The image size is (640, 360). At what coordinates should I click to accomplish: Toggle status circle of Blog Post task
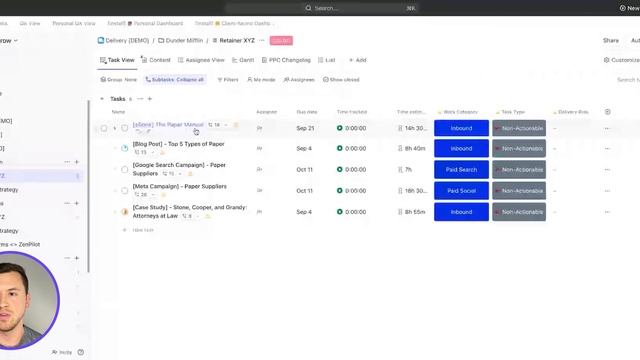click(x=124, y=148)
